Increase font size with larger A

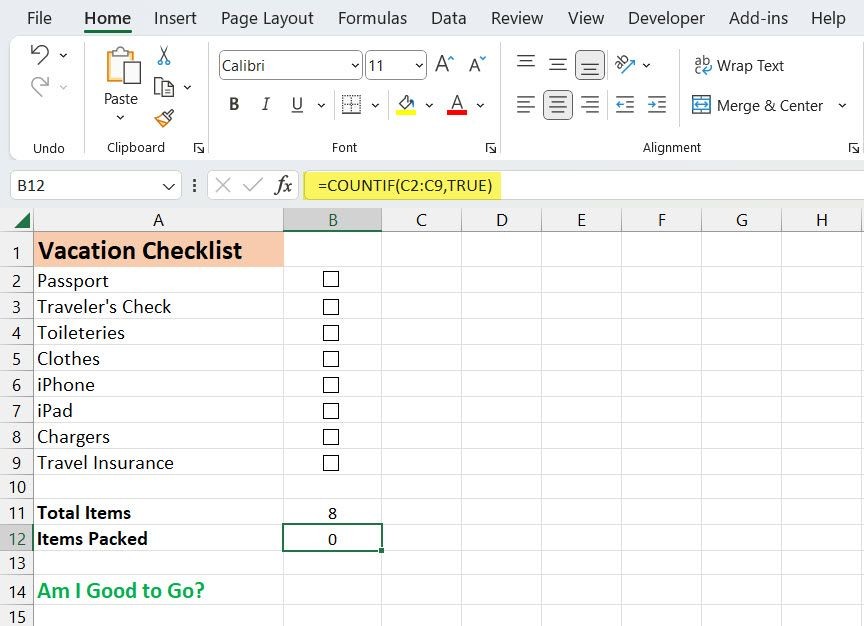pyautogui.click(x=445, y=64)
